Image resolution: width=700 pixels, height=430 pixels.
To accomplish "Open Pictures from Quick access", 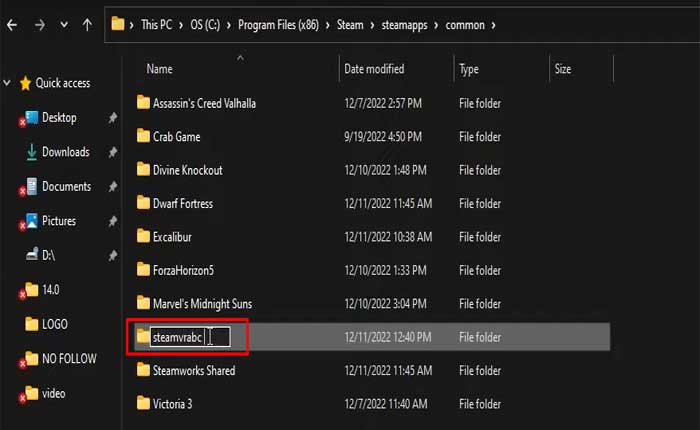I will click(59, 221).
